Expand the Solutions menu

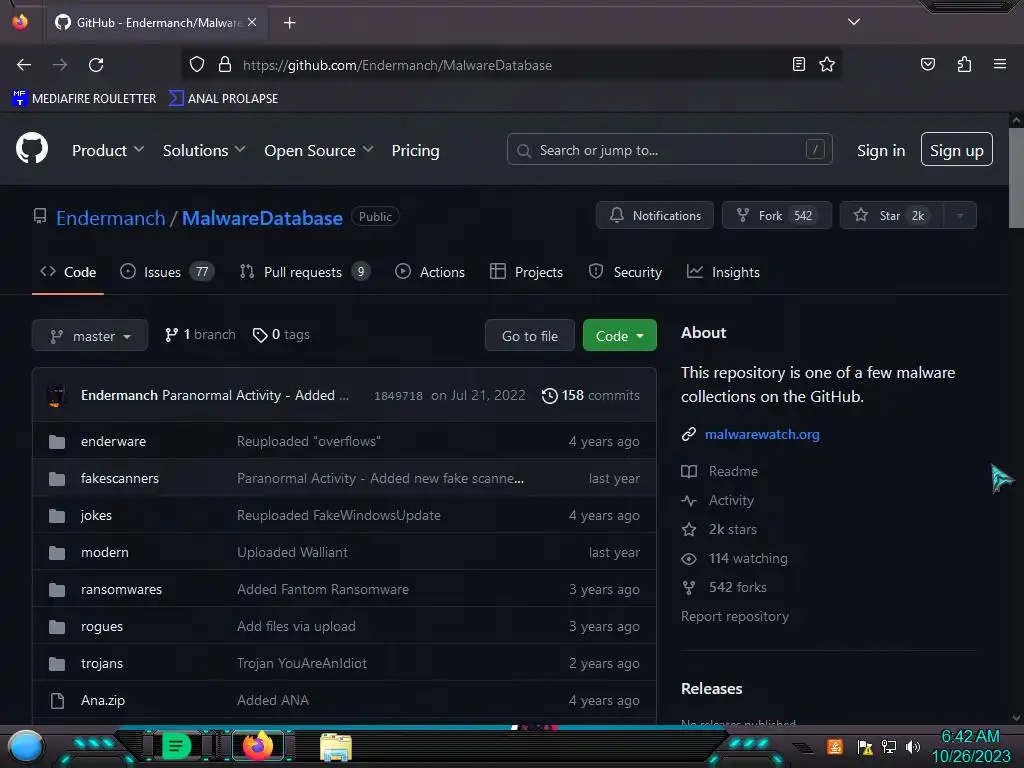click(x=204, y=150)
